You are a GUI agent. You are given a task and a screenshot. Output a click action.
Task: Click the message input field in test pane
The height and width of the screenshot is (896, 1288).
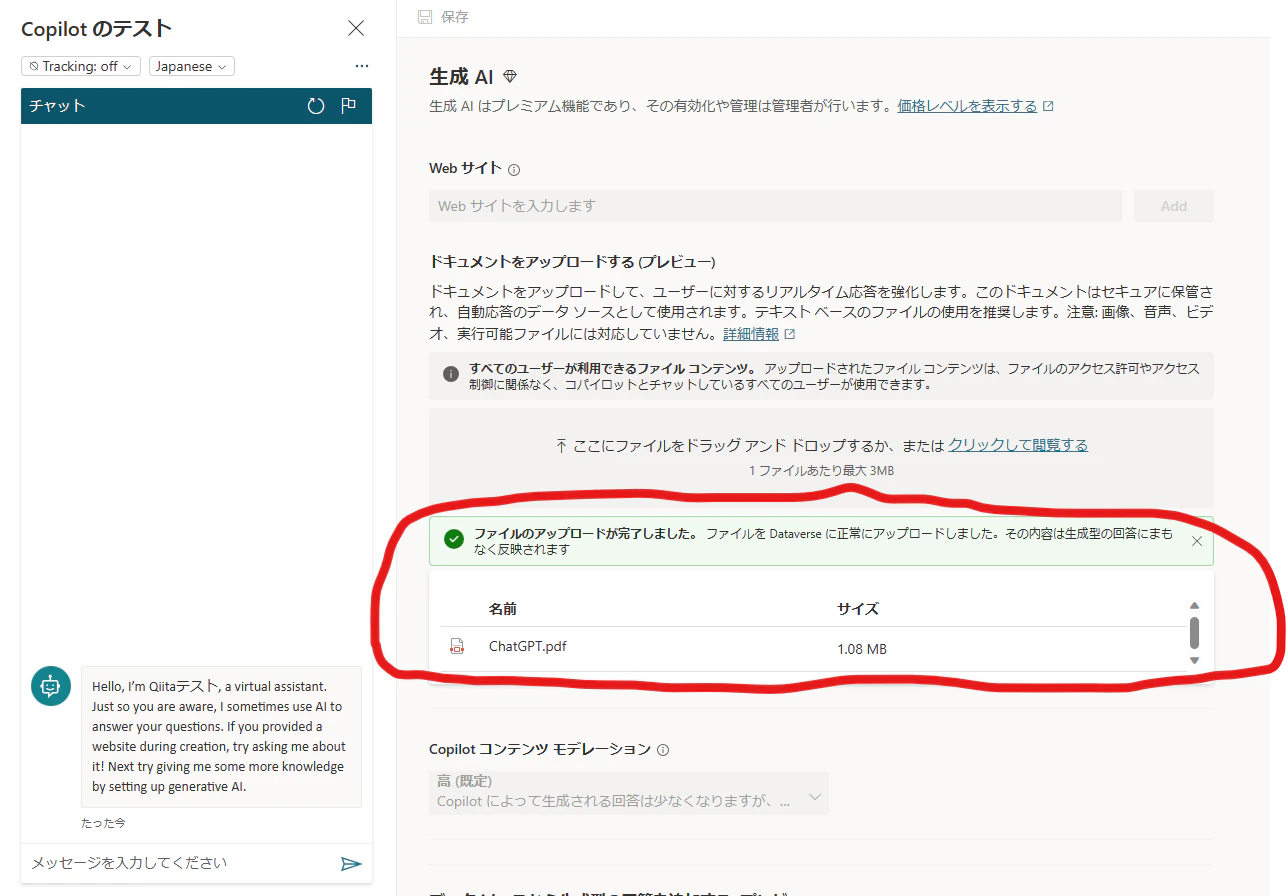[170, 862]
